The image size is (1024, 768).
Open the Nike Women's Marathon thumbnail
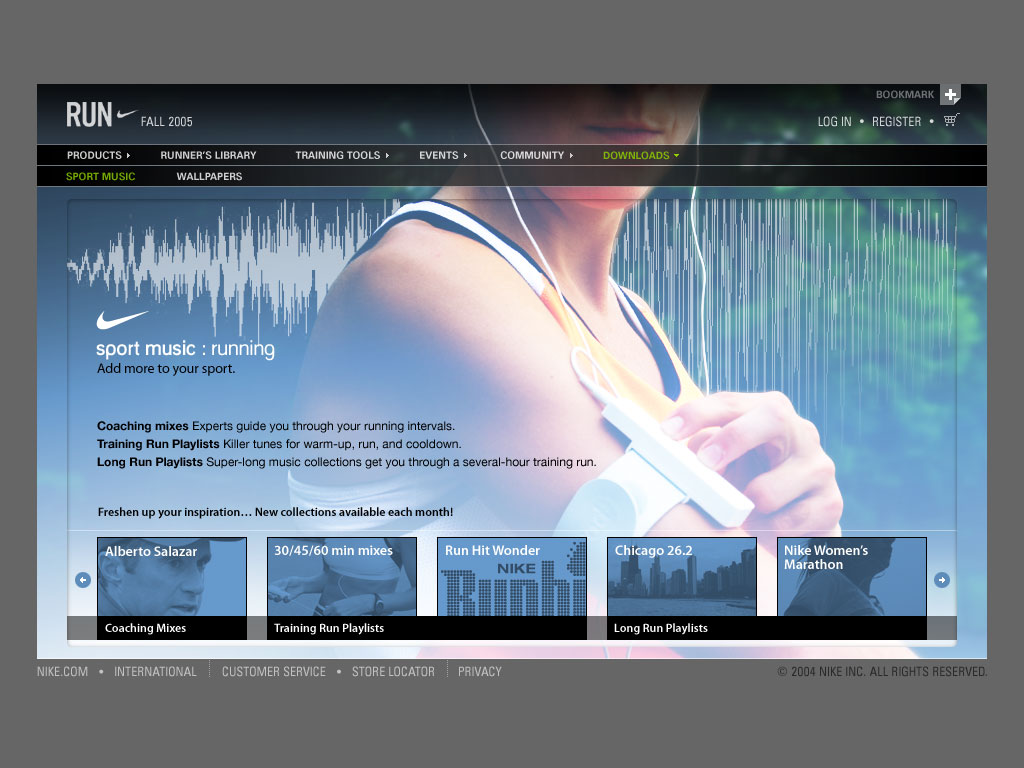point(852,577)
